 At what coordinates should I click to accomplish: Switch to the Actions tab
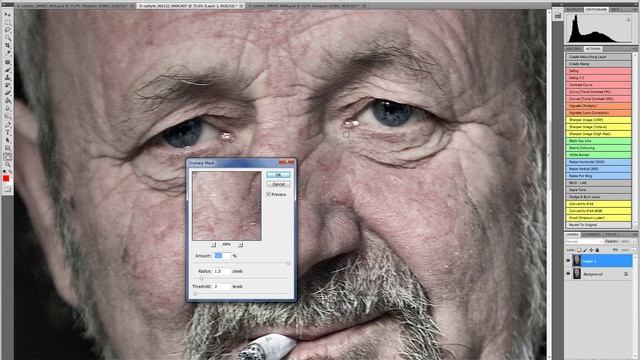(x=593, y=49)
